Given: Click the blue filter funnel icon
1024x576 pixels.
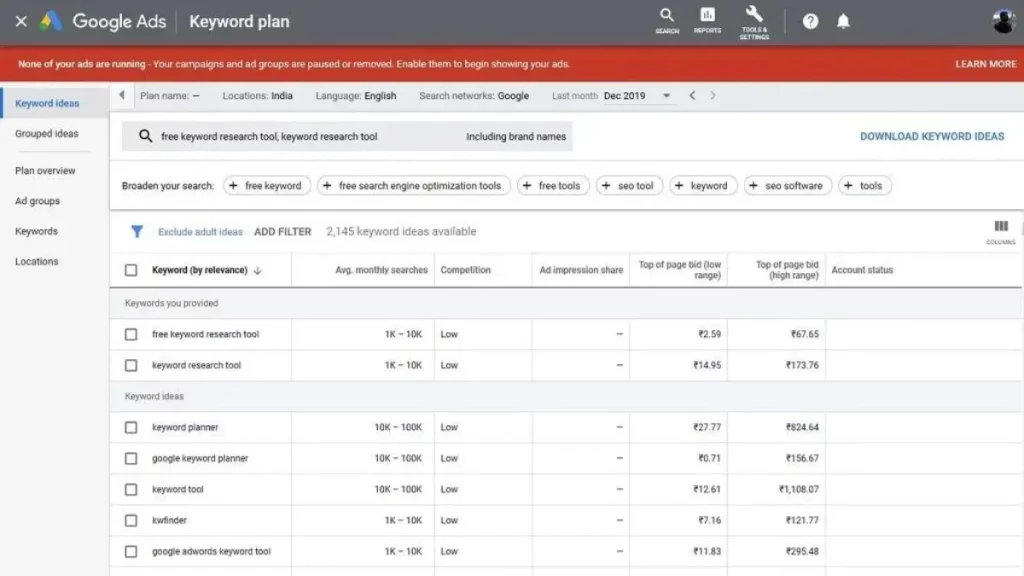Looking at the screenshot, I should tap(136, 231).
